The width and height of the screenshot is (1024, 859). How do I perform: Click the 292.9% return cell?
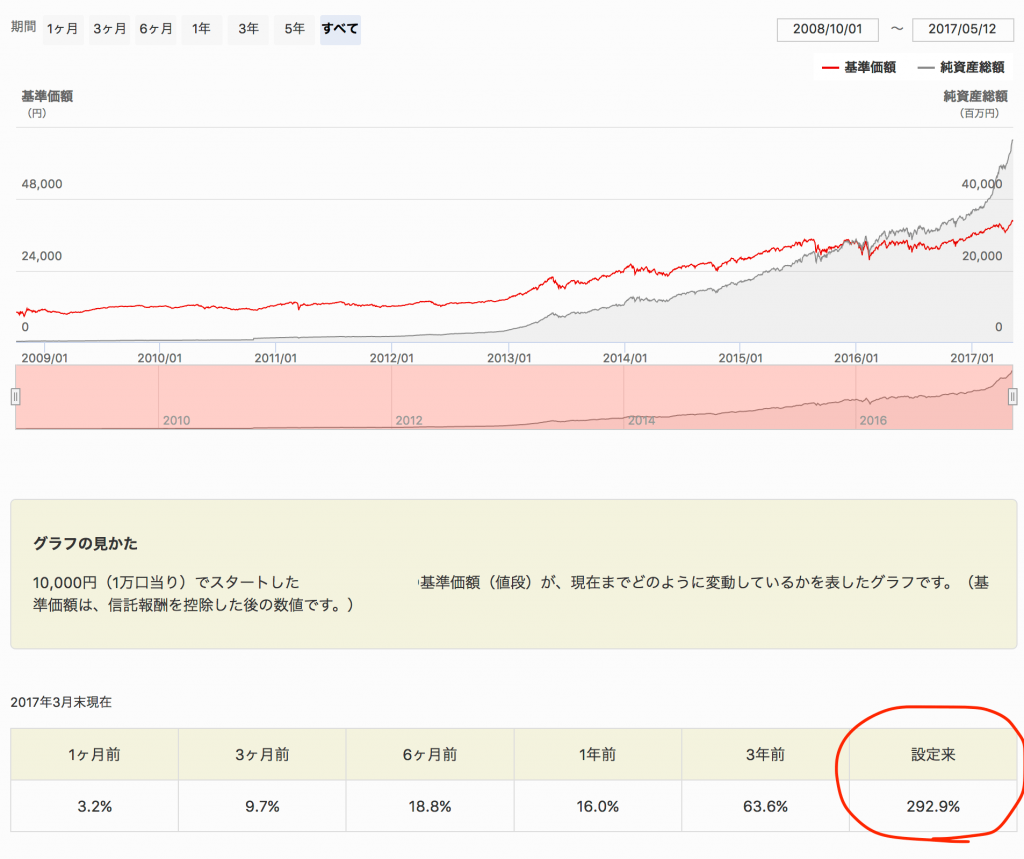click(933, 807)
